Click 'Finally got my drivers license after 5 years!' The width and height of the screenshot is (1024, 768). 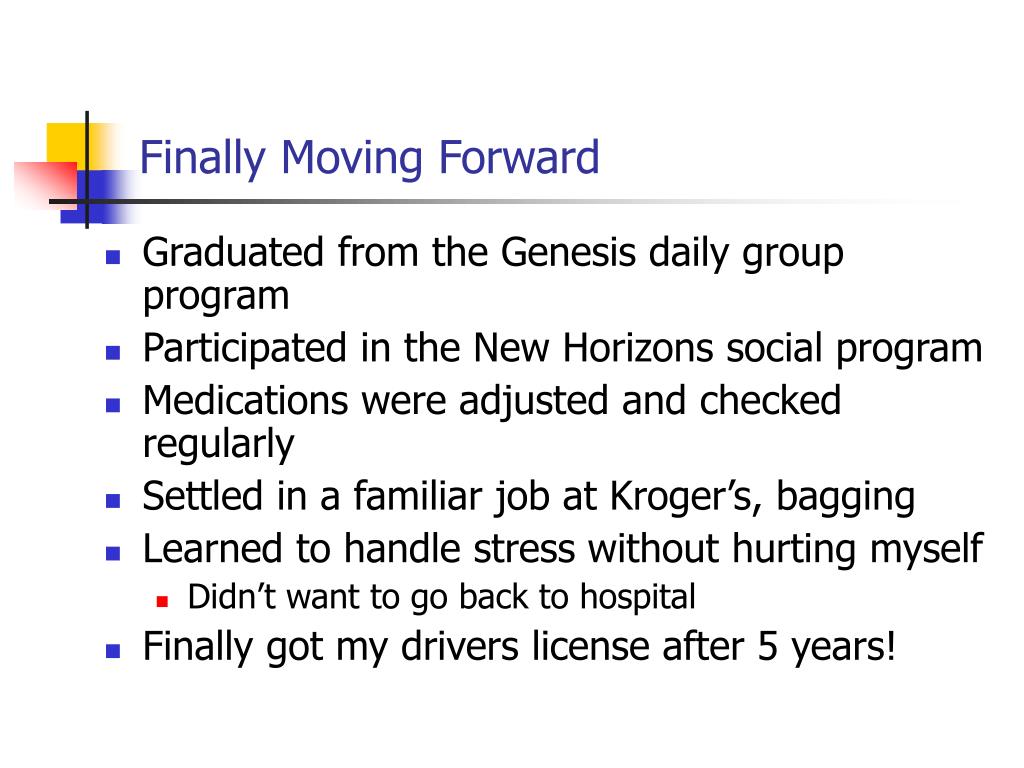coord(519,647)
